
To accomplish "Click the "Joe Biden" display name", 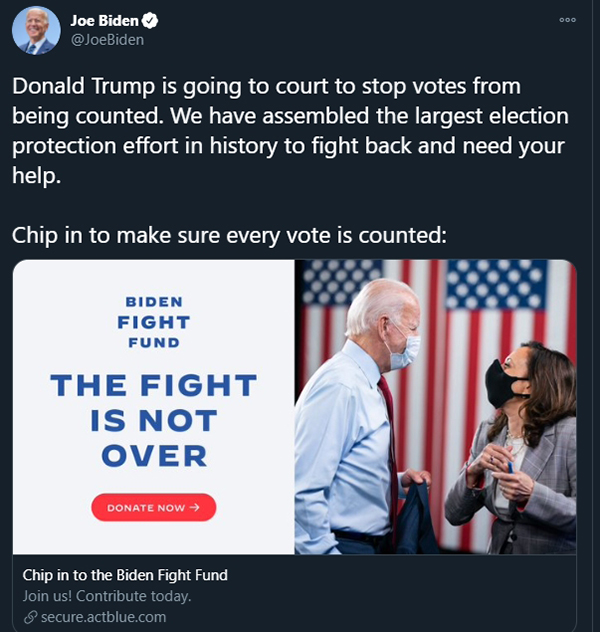I will [105, 21].
